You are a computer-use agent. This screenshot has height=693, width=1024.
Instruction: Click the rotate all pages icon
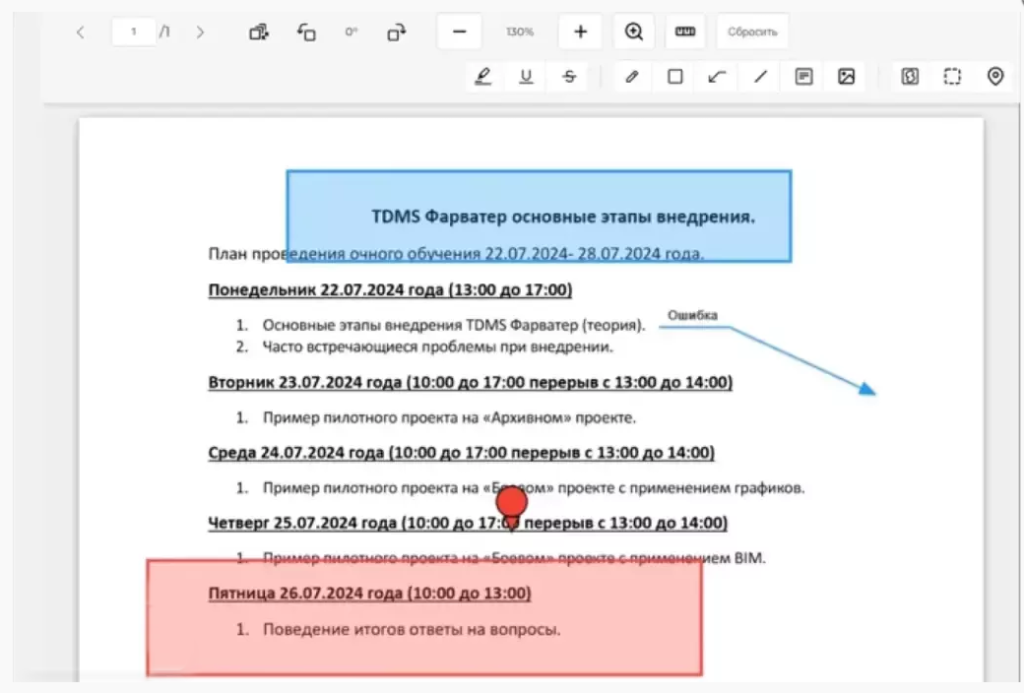click(x=259, y=32)
